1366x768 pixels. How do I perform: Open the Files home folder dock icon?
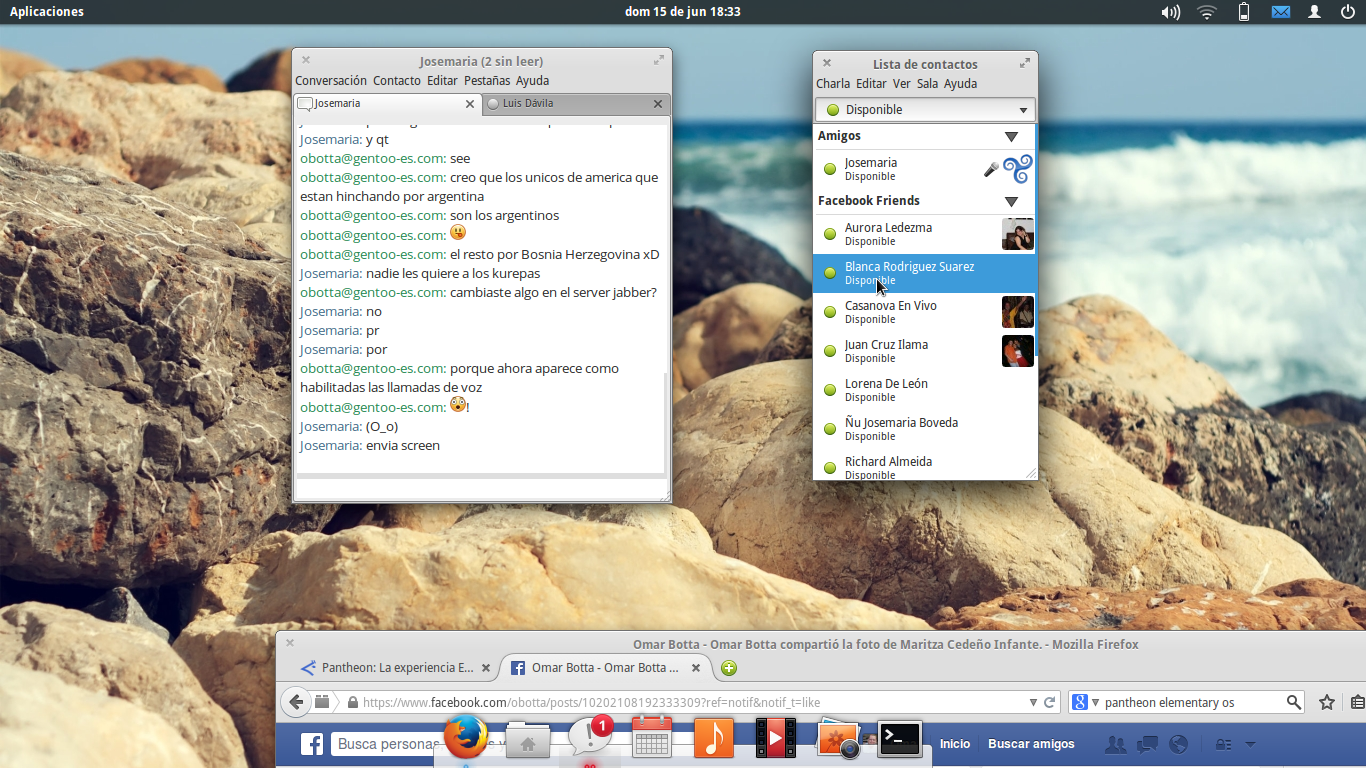click(528, 740)
